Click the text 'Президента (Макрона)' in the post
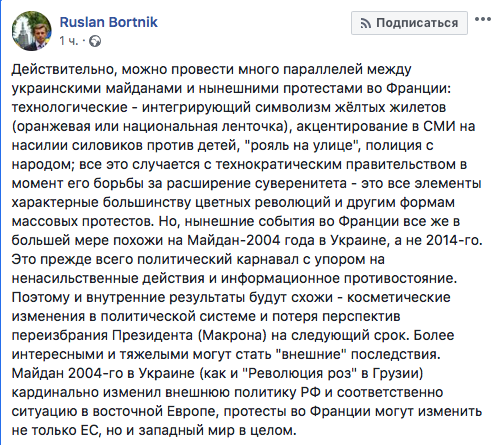 (x=189, y=335)
